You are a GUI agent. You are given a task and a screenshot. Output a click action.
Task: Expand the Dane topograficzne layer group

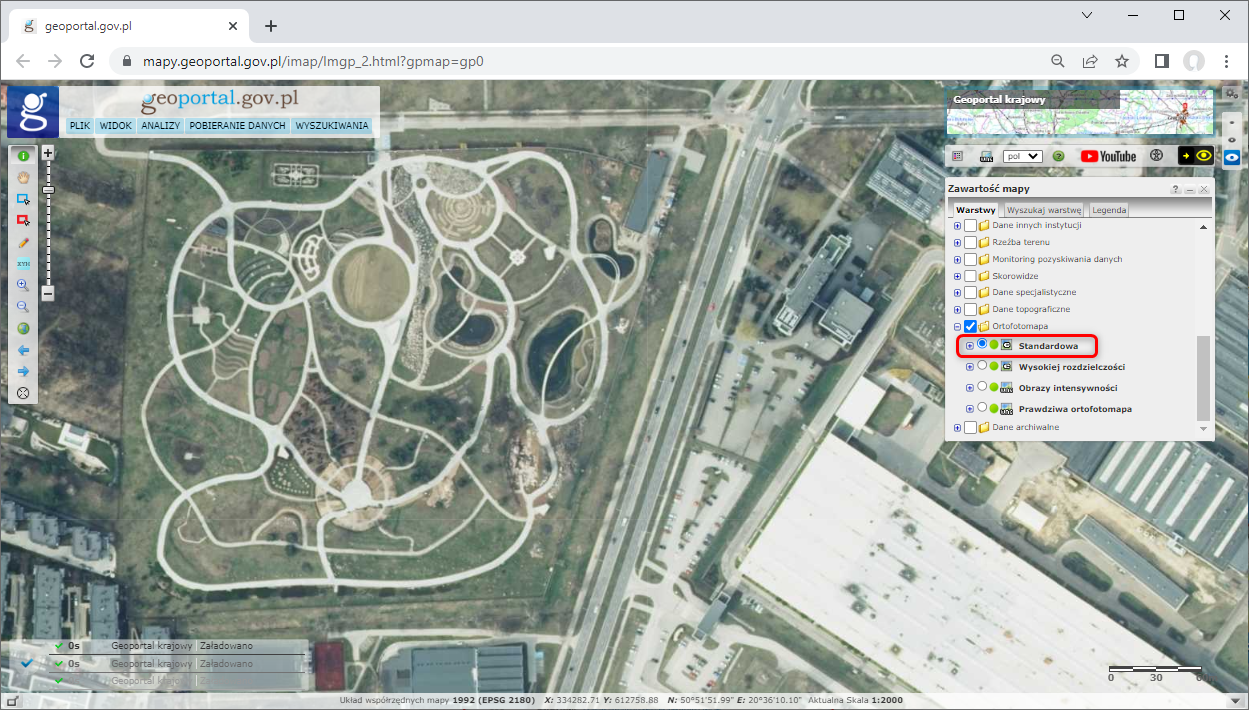click(957, 310)
